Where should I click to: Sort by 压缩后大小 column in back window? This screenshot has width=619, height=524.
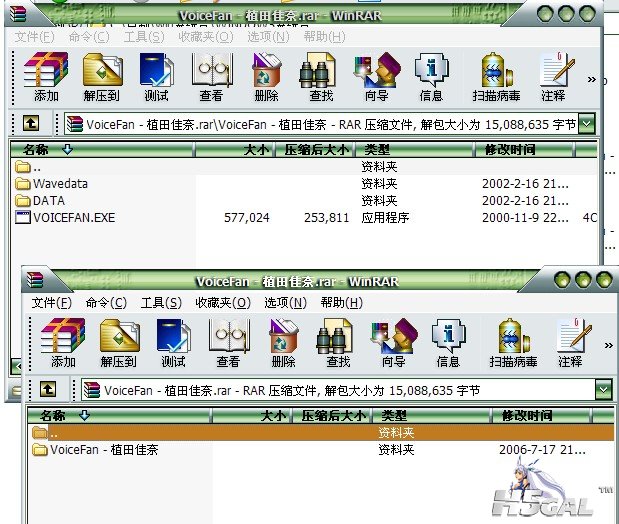tap(316, 150)
